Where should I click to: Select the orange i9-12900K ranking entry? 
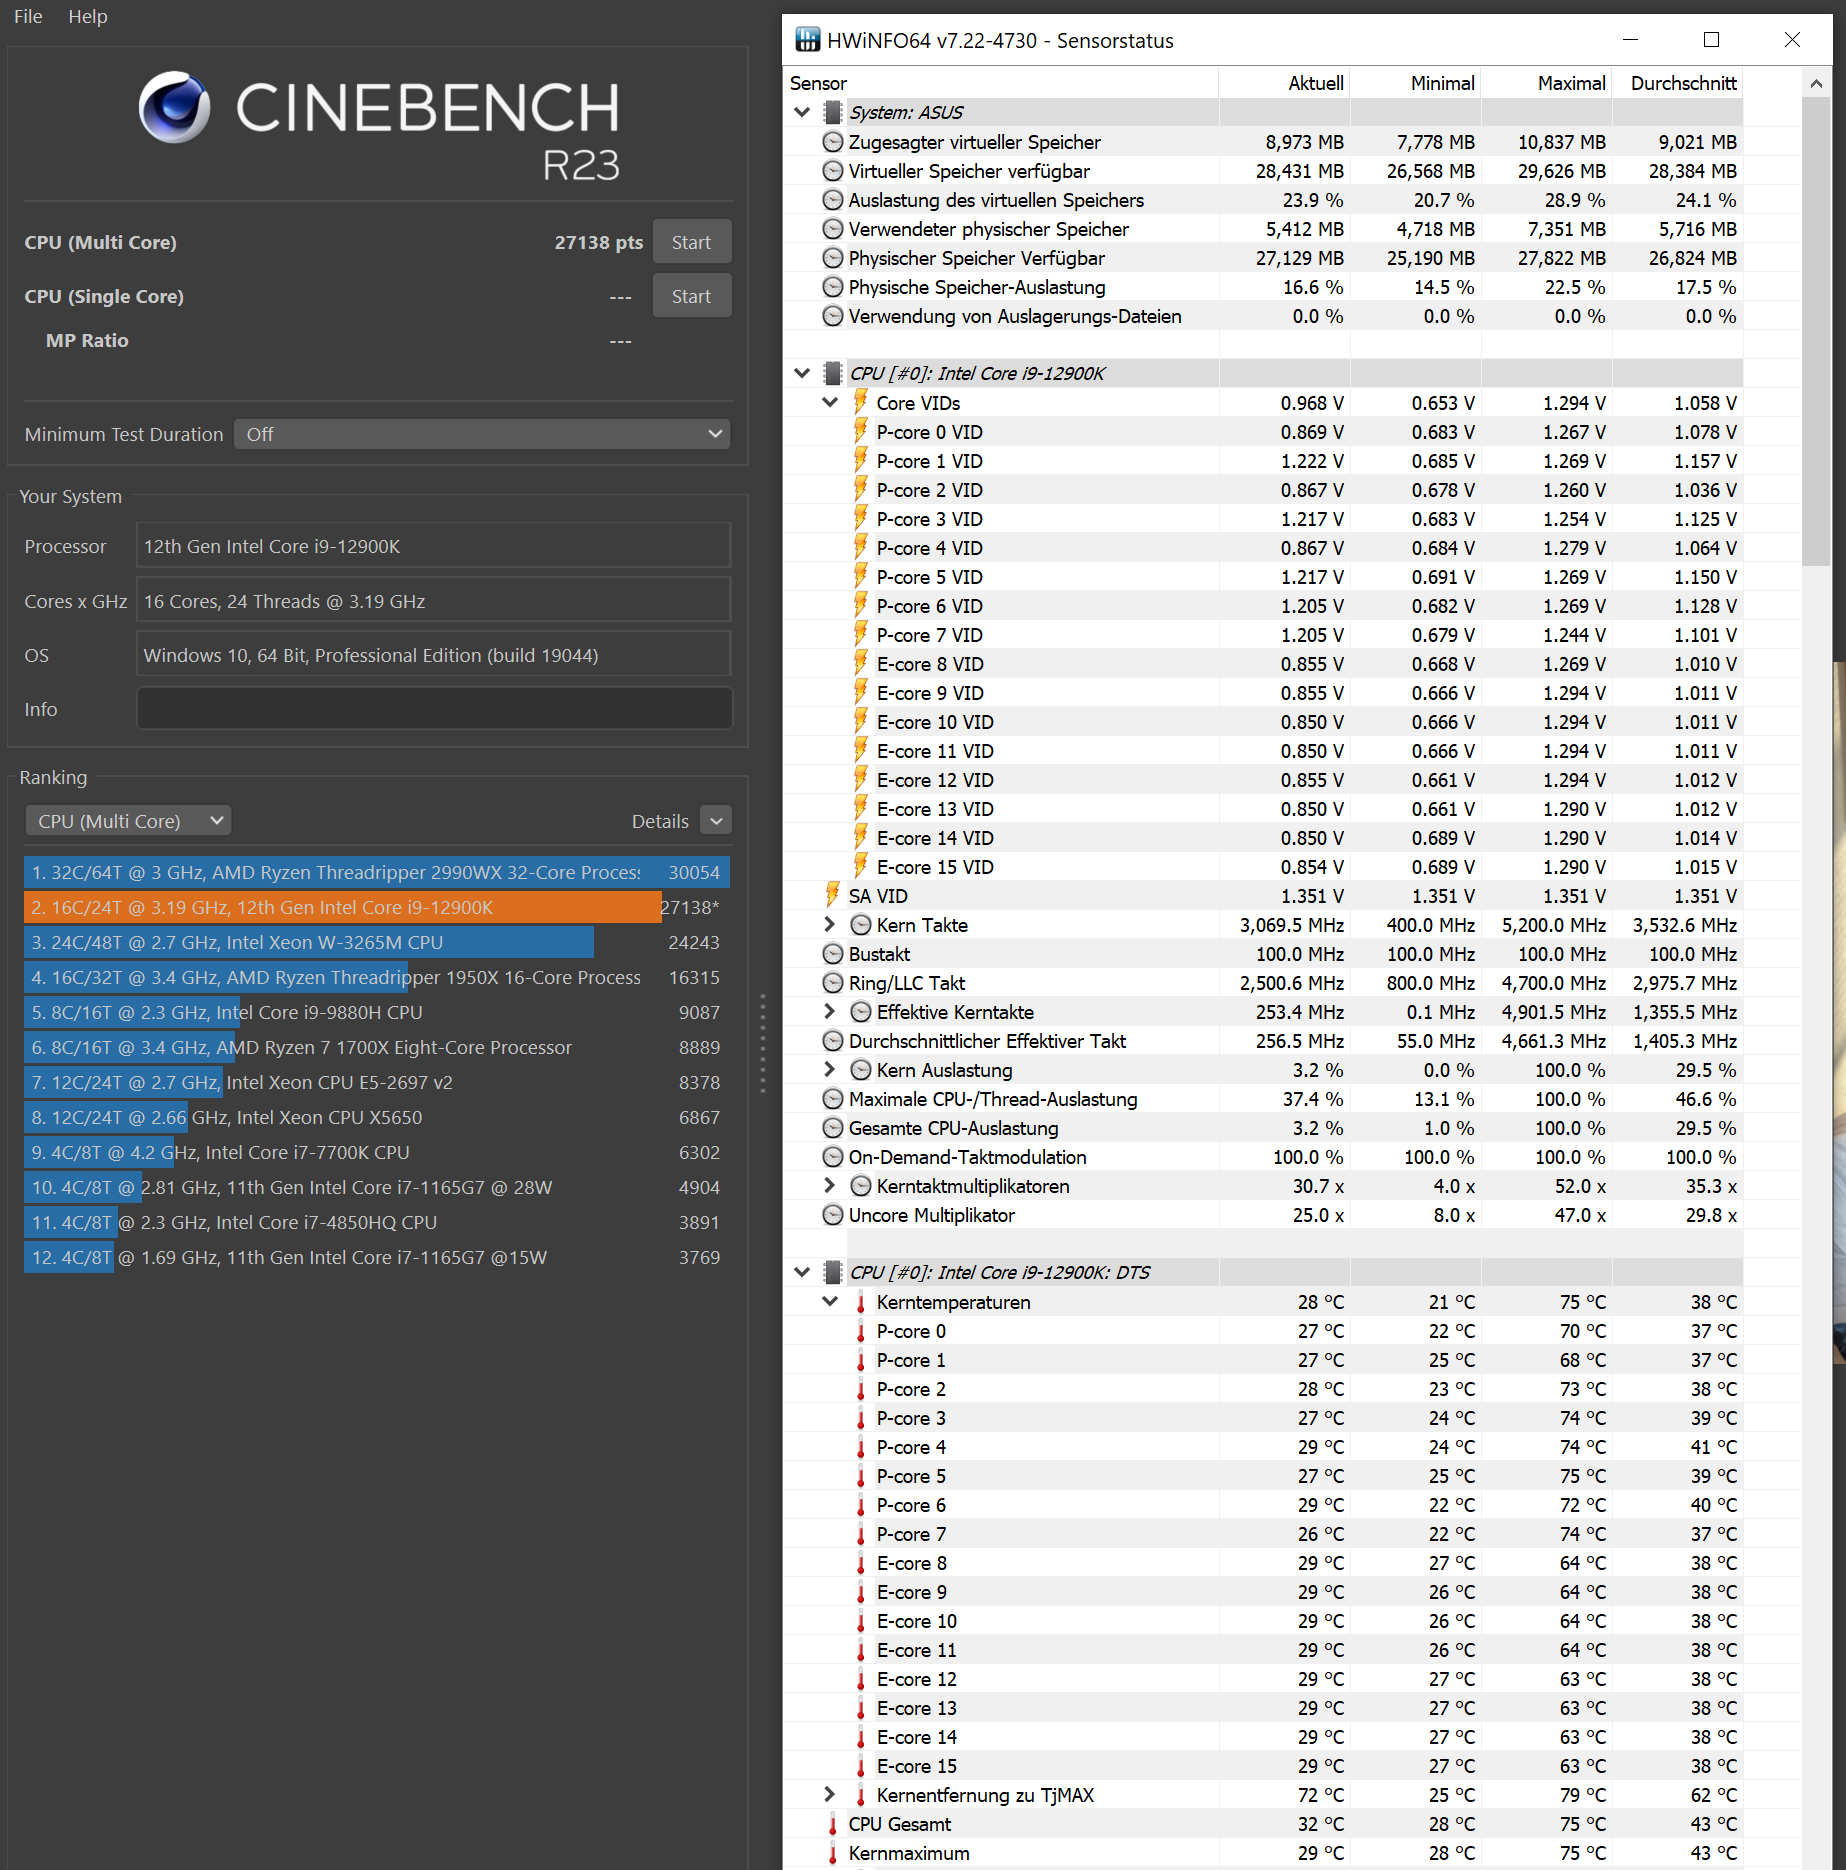pos(377,907)
